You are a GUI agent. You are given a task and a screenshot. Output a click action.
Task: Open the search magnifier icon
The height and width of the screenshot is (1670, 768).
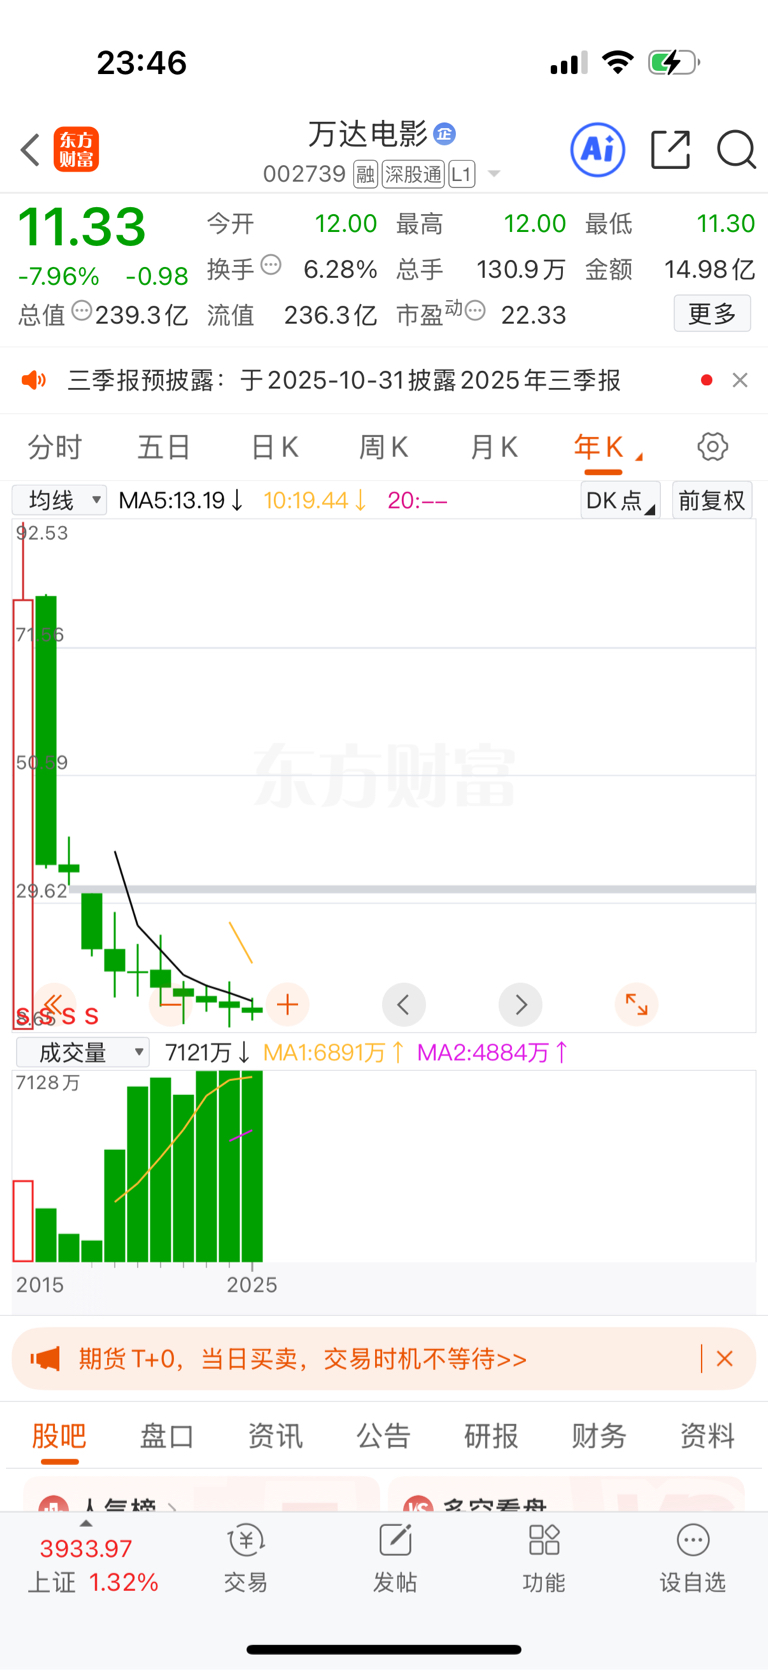coord(736,150)
